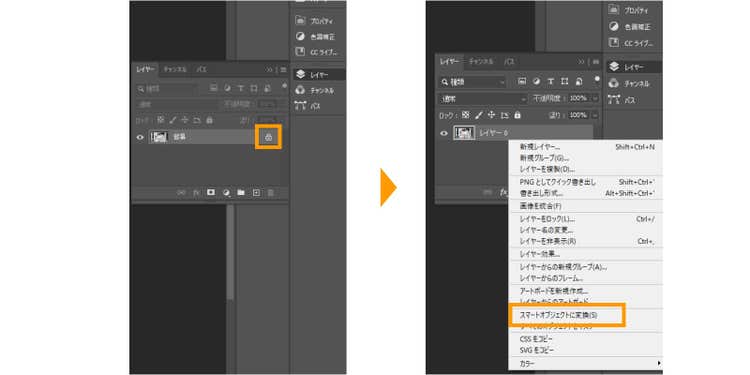Image resolution: width=750 pixels, height=375 pixels.
Task: Open right Layers panel hamburger menu
Action: click(x=596, y=62)
